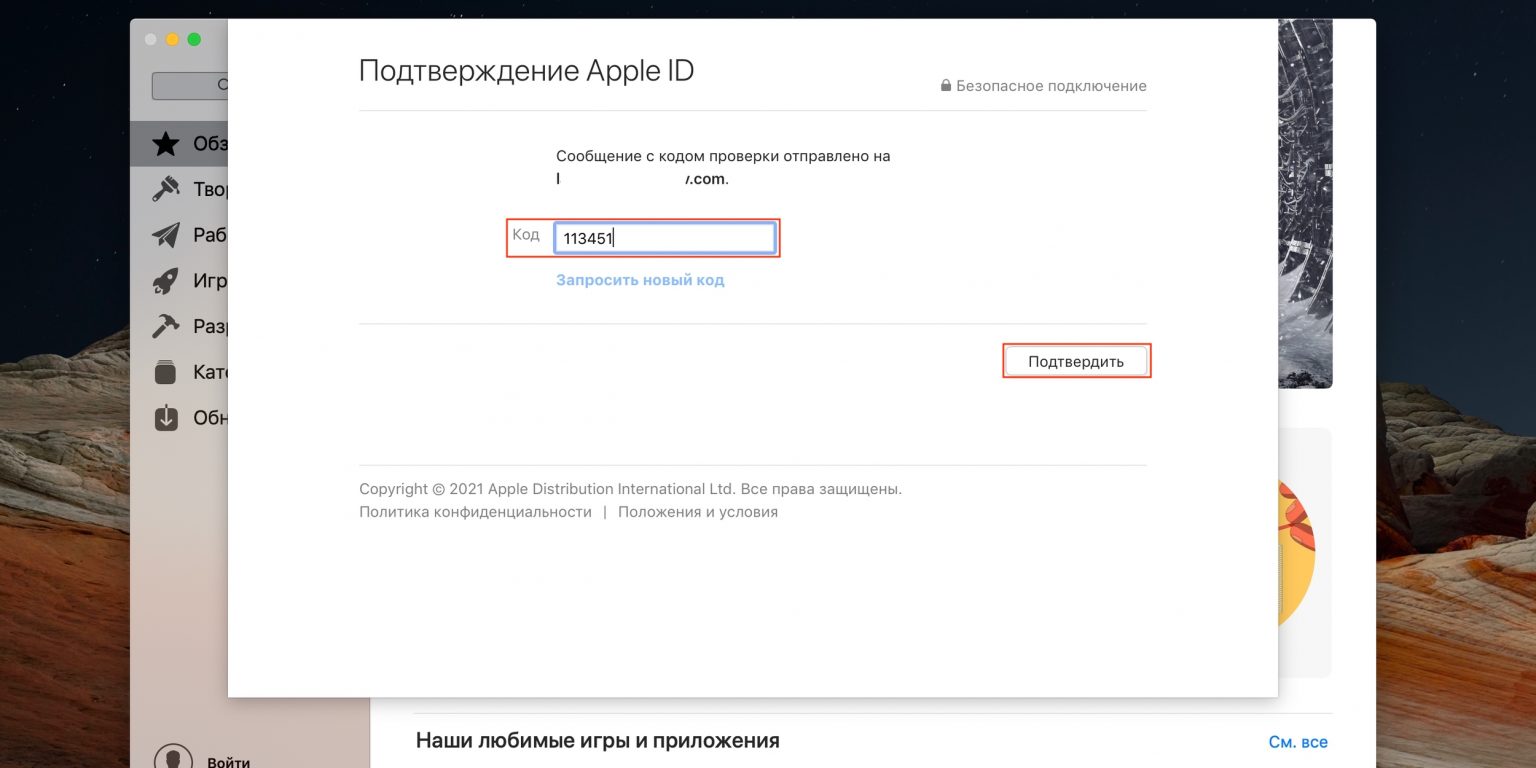
Task: Open the Категории box icon
Action: coord(166,372)
